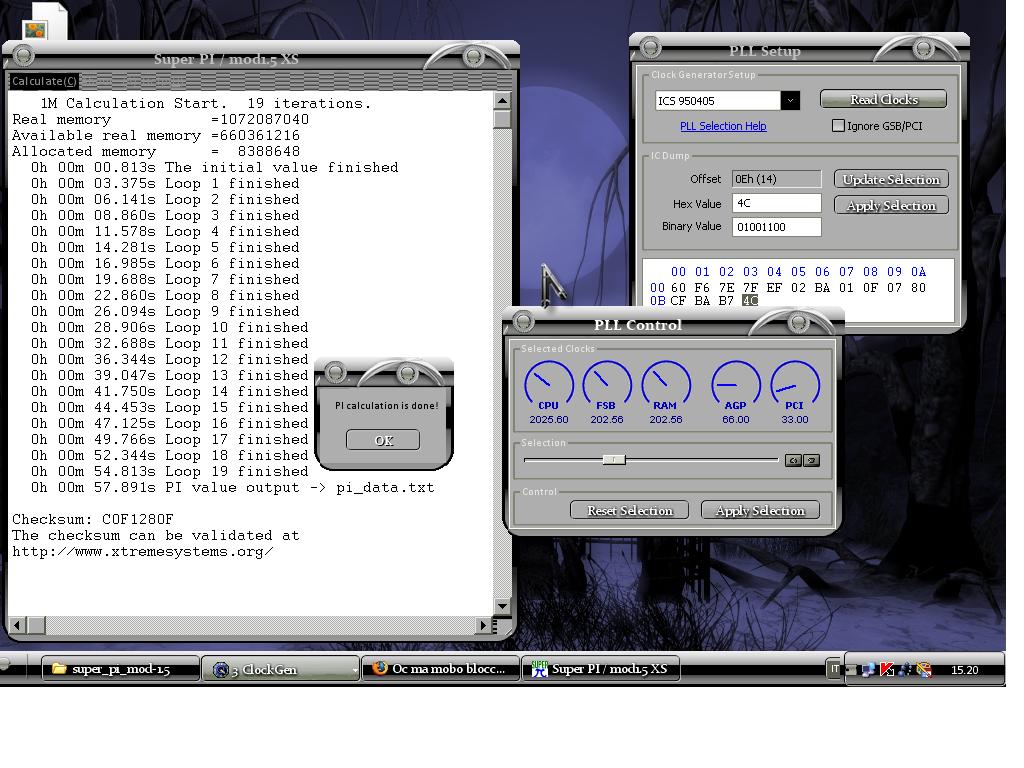Click the http://www.xtremesystems.org/ text
This screenshot has height=768, width=1024.
(x=142, y=552)
